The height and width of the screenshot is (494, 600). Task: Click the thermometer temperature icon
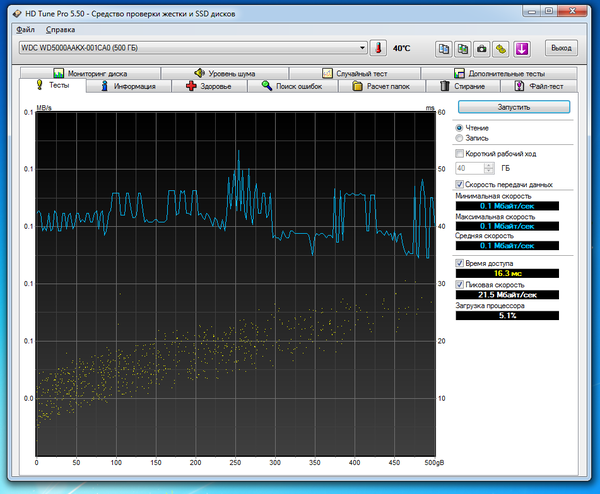coord(377,48)
